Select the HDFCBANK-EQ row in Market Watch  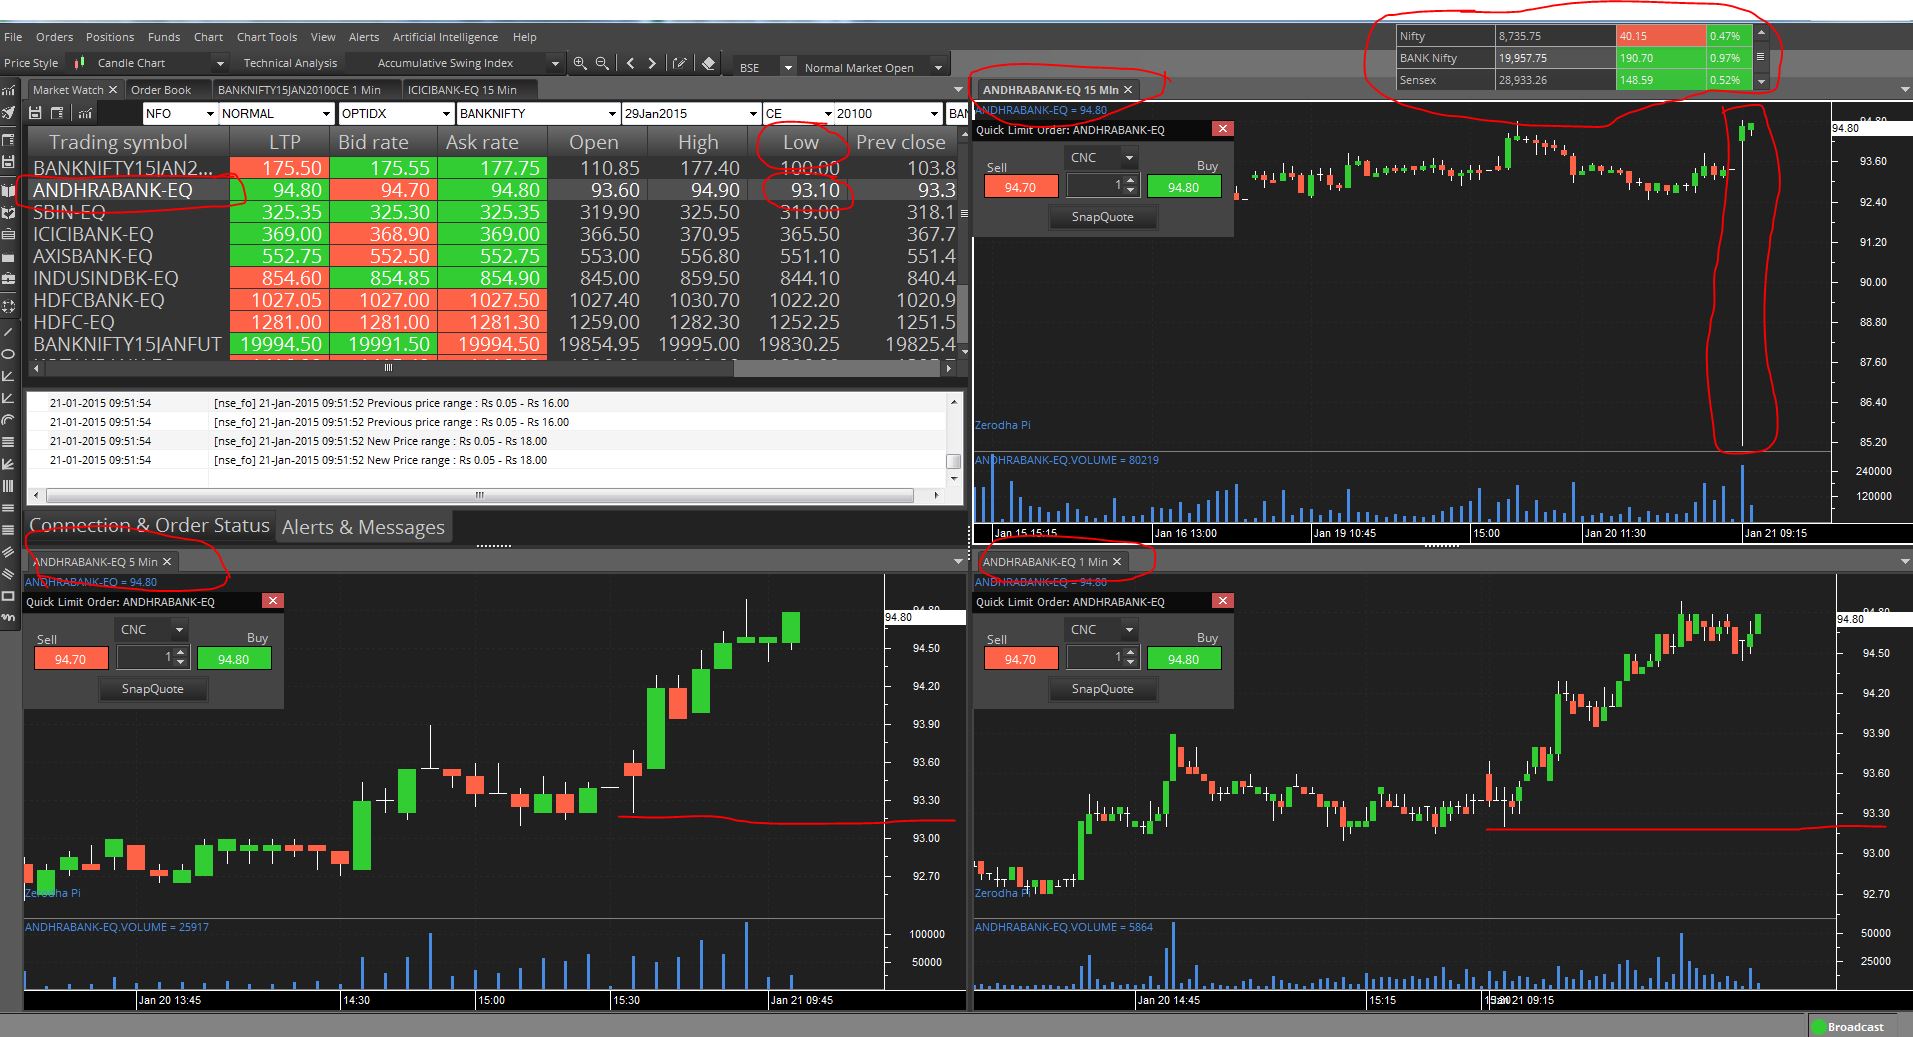point(493,300)
